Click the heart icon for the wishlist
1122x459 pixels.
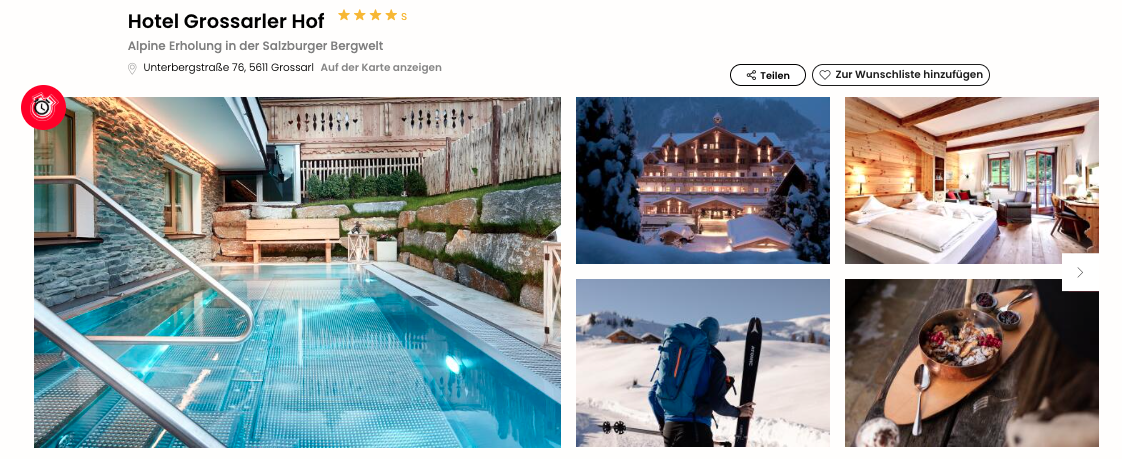[x=824, y=75]
